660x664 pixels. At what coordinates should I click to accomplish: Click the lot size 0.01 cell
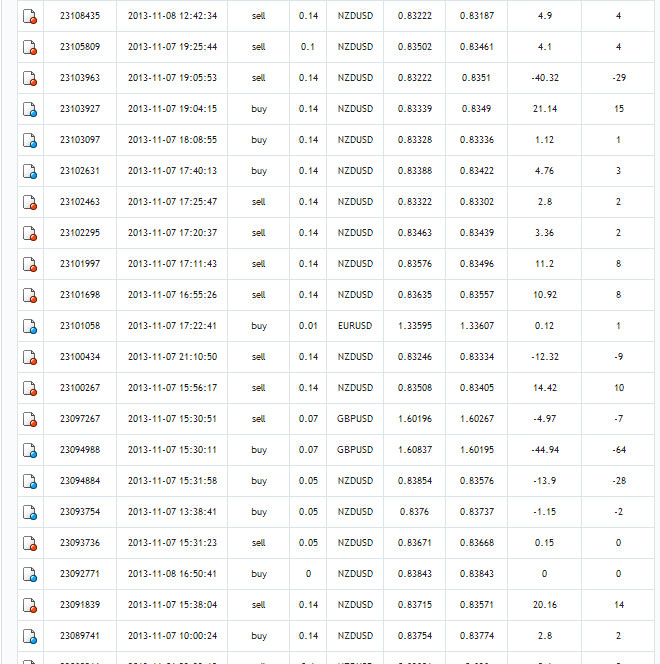point(308,326)
